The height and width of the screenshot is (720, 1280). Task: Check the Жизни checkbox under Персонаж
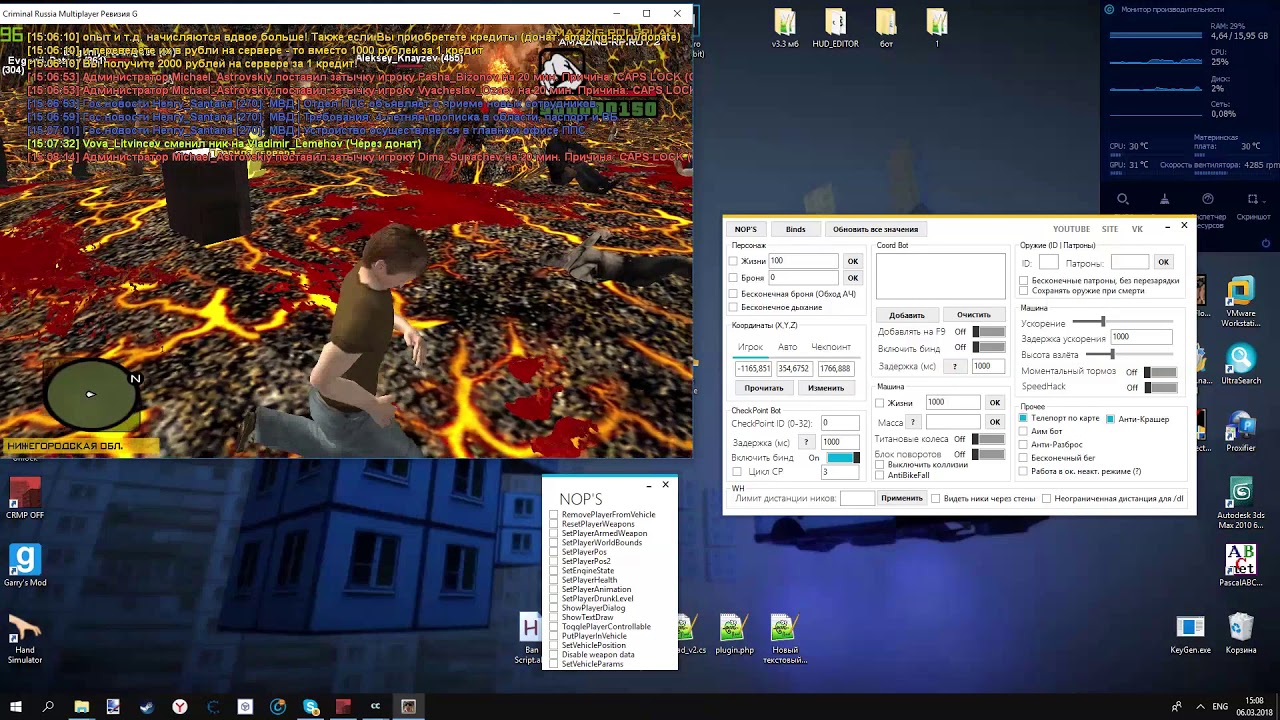tap(733, 262)
